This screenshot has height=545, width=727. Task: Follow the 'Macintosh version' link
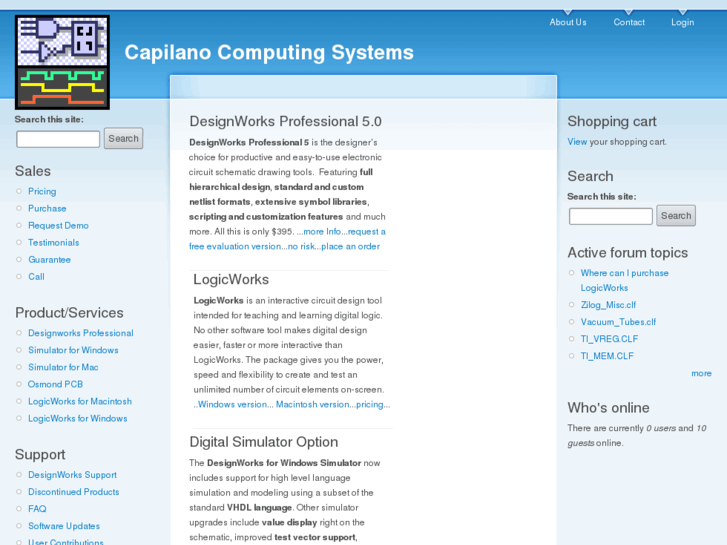(x=312, y=404)
